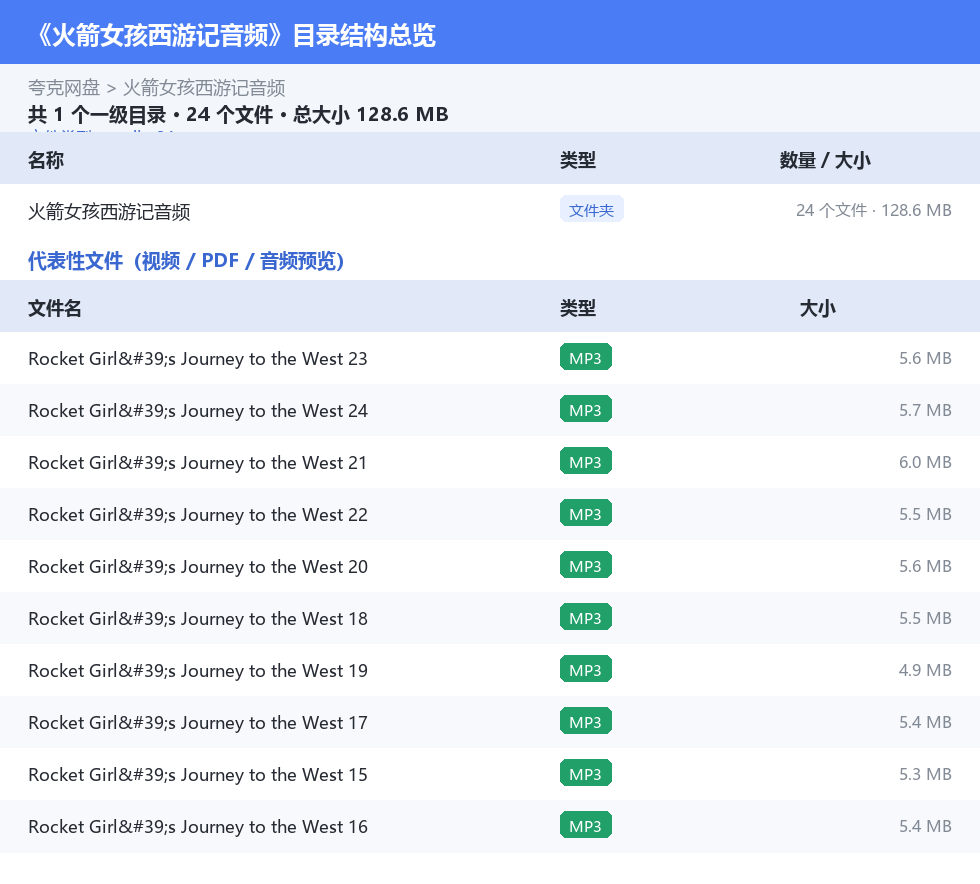Select the MP3 badge in West 17 row
980x884 pixels.
pos(586,721)
